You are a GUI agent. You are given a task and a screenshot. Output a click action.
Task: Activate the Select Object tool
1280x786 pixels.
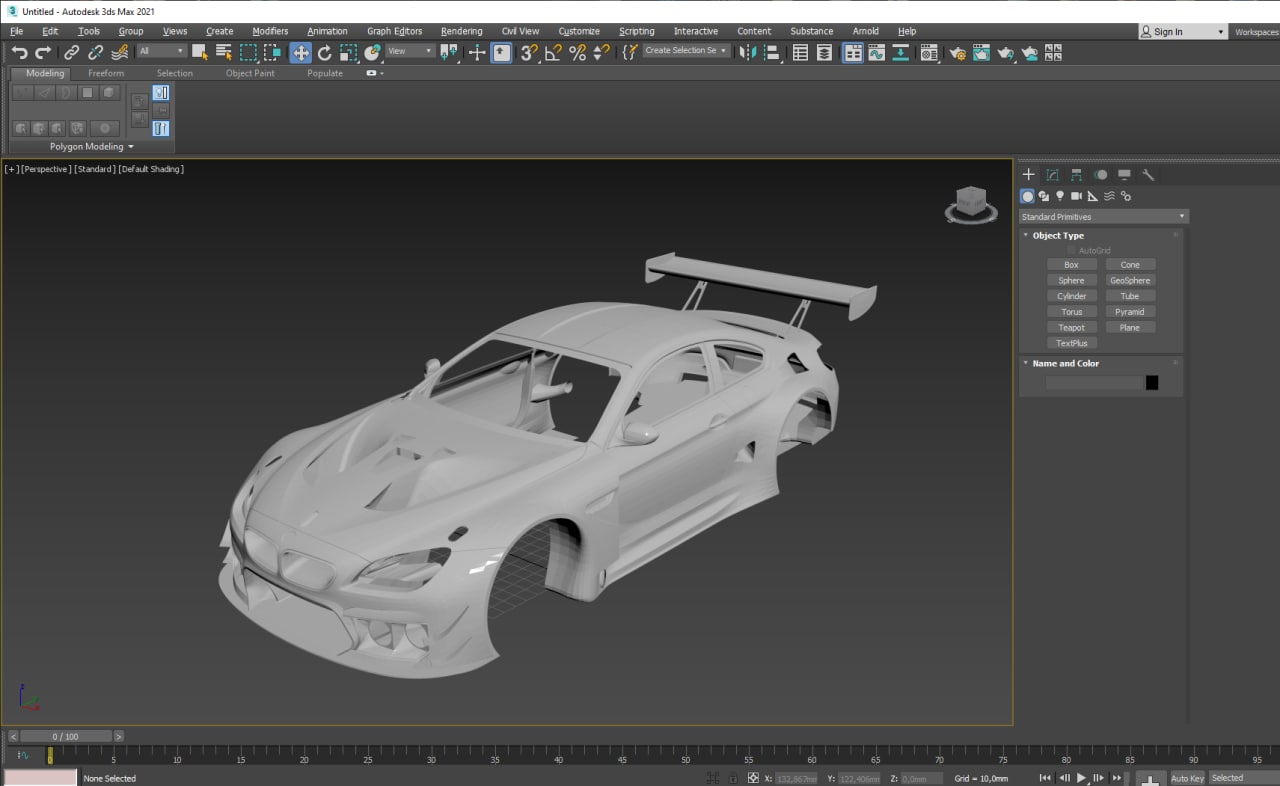pos(200,52)
